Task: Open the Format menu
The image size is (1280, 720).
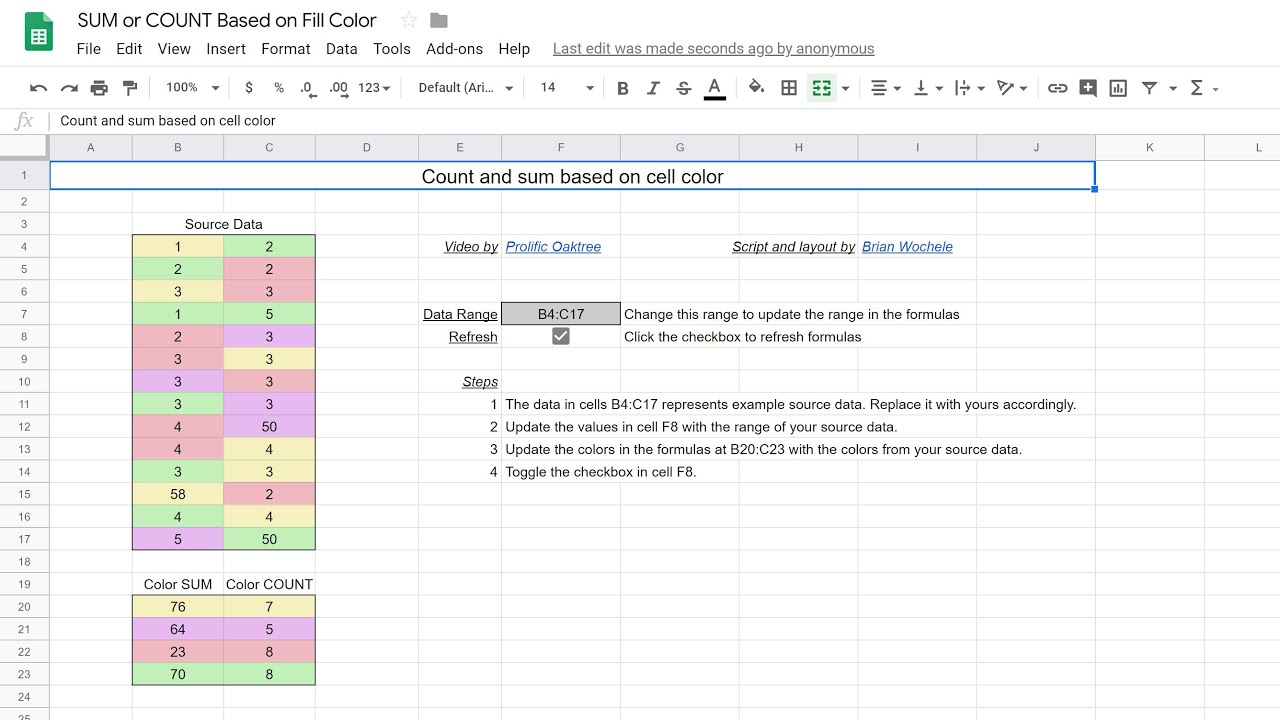Action: tap(286, 48)
